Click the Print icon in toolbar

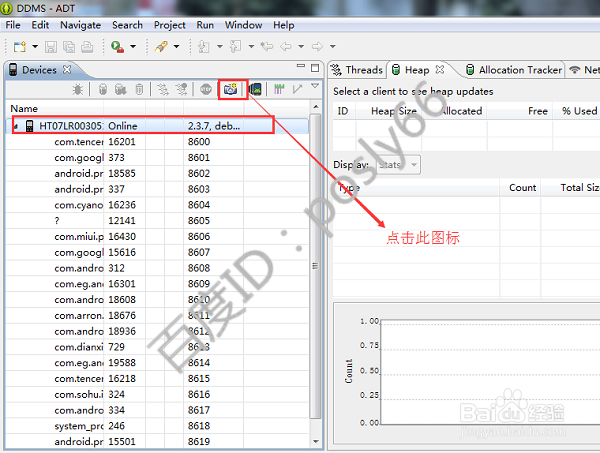click(x=87, y=47)
